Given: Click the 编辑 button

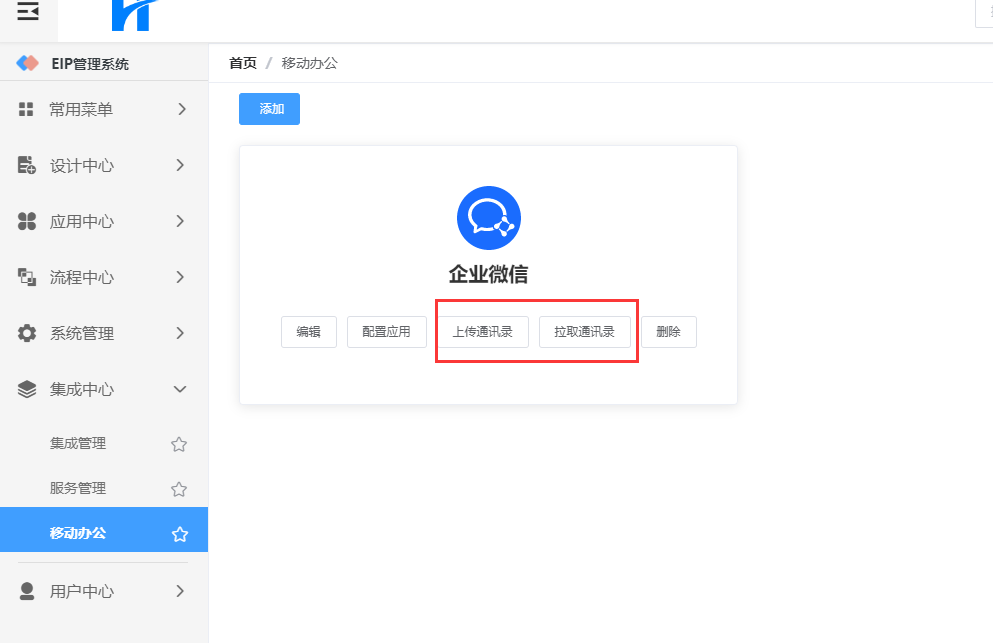Looking at the screenshot, I should coord(308,332).
